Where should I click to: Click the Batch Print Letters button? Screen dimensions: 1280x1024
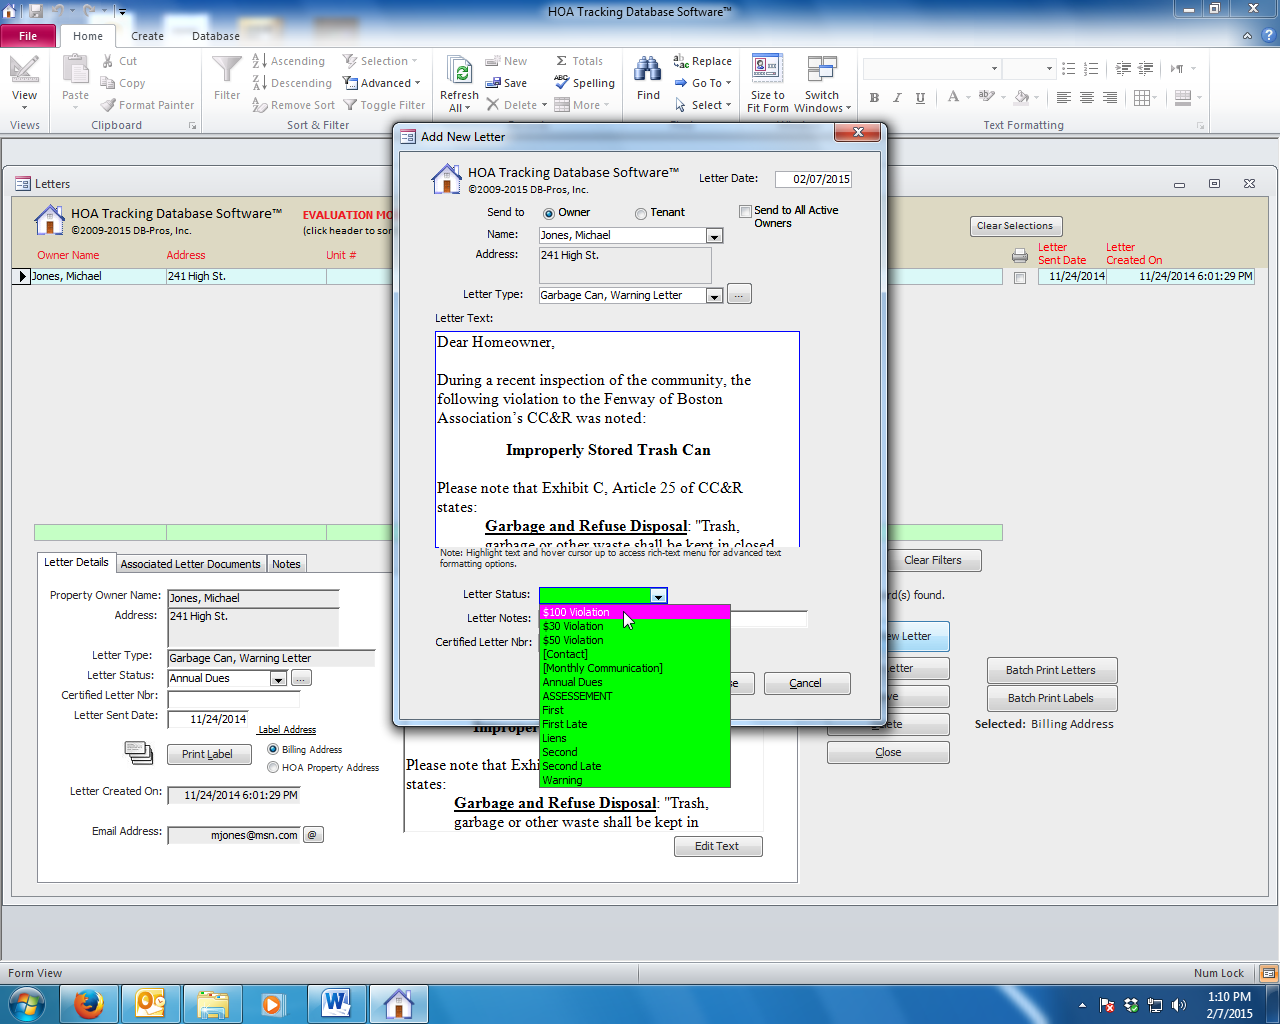(1051, 670)
